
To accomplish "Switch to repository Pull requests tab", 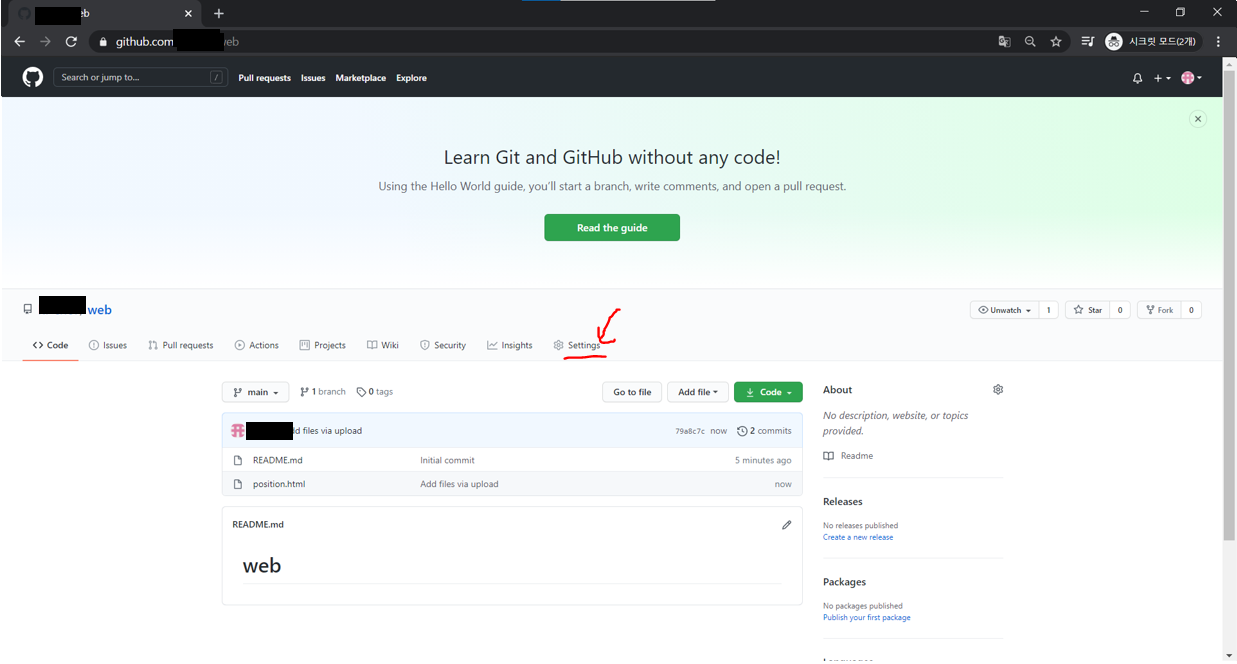I will click(180, 345).
